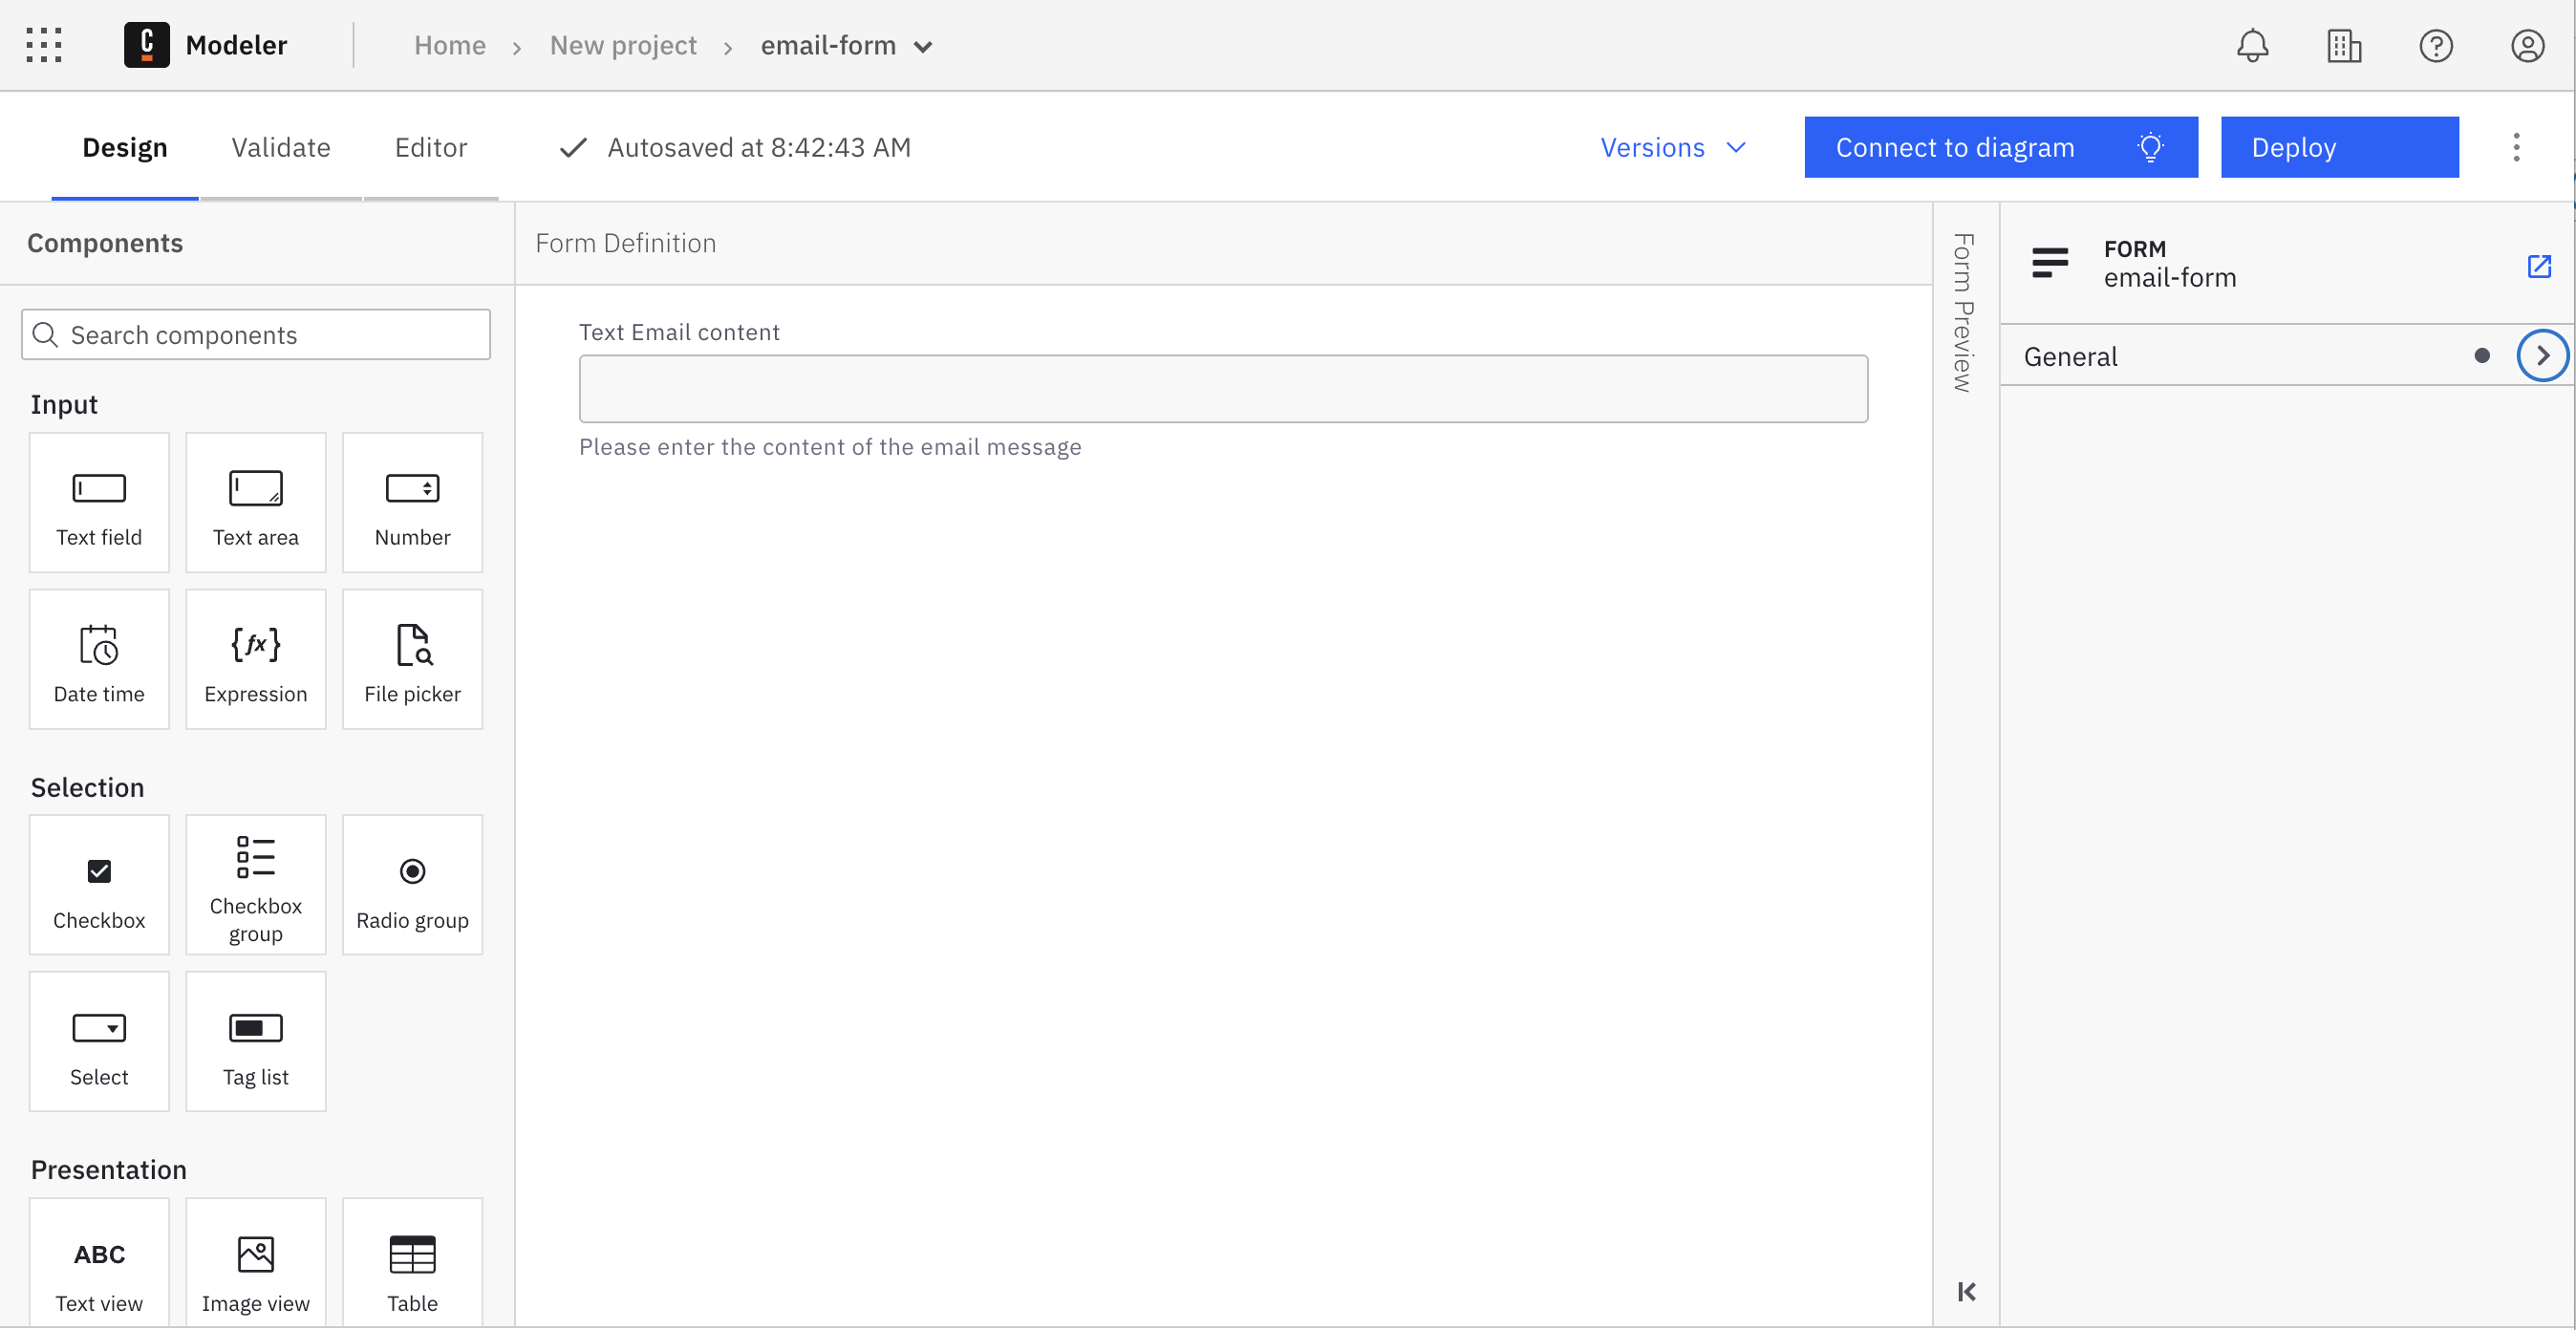The width and height of the screenshot is (2576, 1330).
Task: Click the Email content text box
Action: point(1222,388)
